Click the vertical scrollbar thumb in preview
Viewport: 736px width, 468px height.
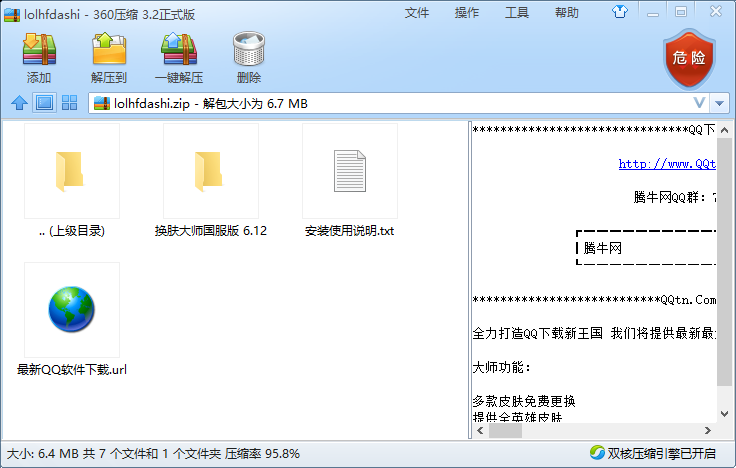coord(724,261)
